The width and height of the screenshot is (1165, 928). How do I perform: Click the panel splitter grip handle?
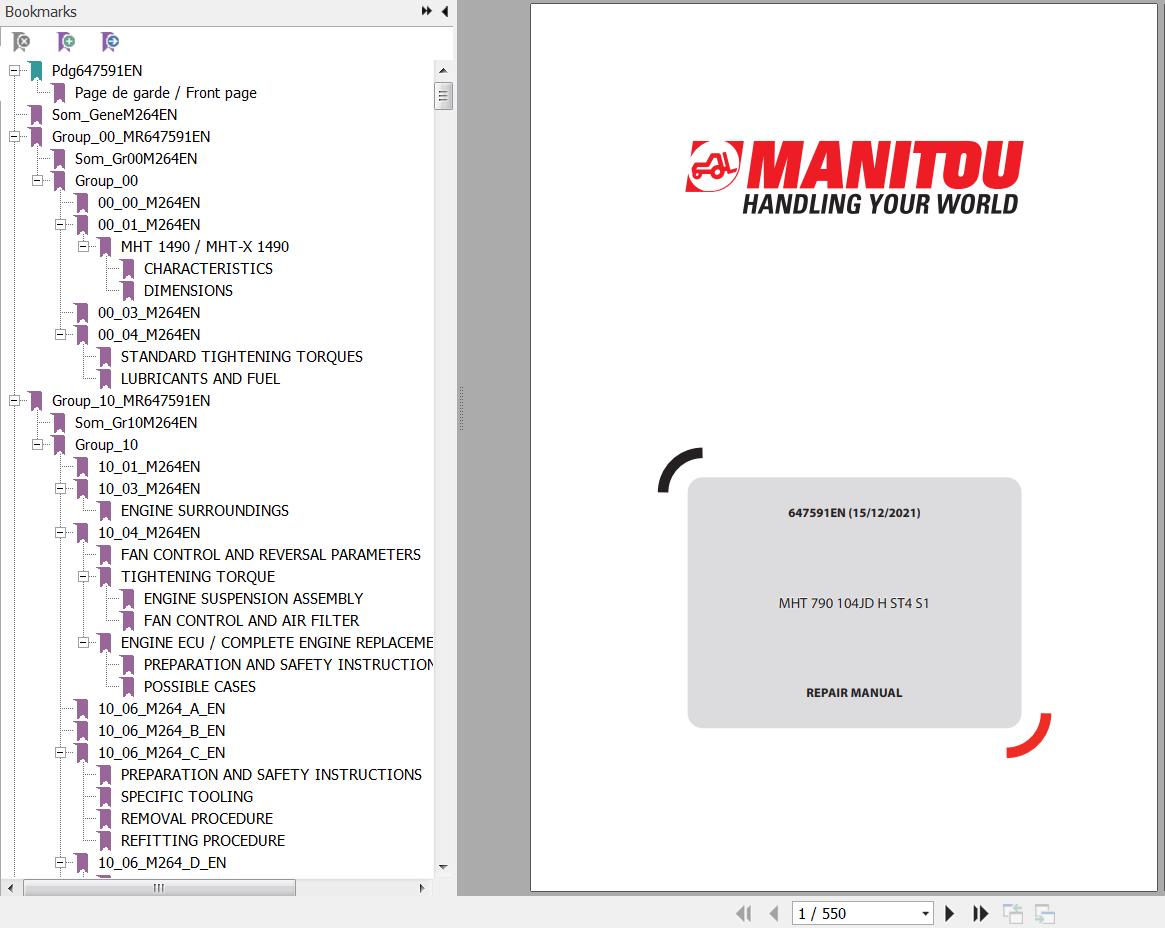(461, 409)
